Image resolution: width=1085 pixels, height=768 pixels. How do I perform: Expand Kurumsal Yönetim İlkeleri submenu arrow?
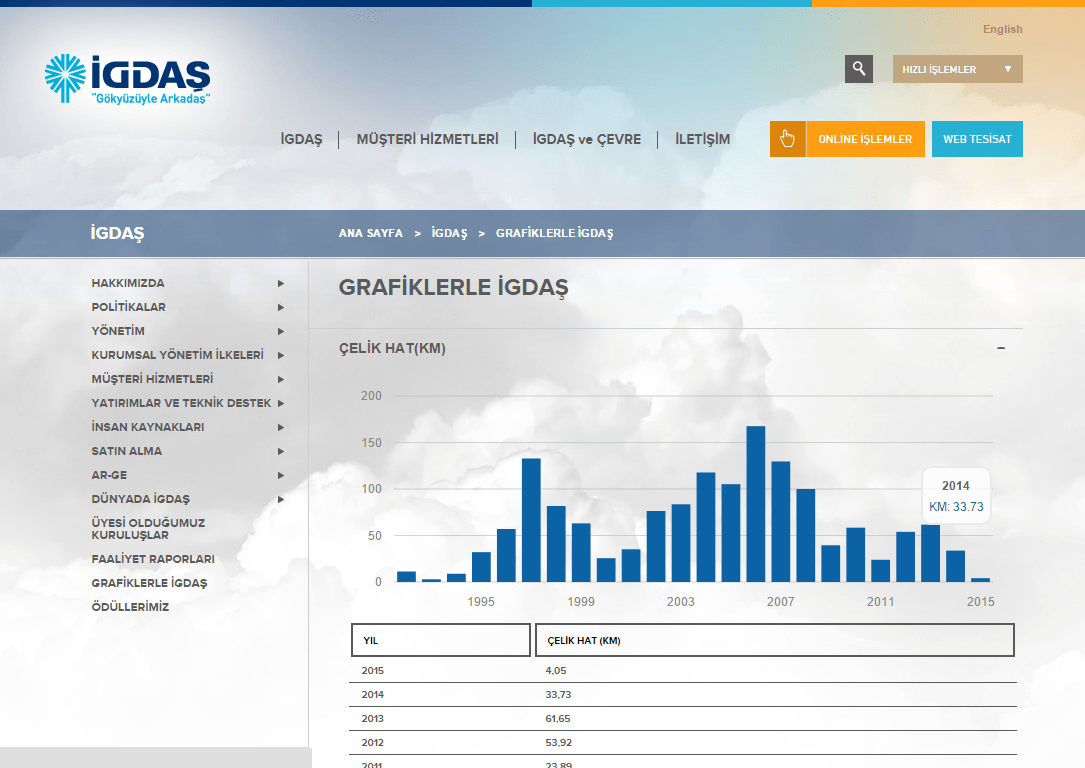point(281,356)
